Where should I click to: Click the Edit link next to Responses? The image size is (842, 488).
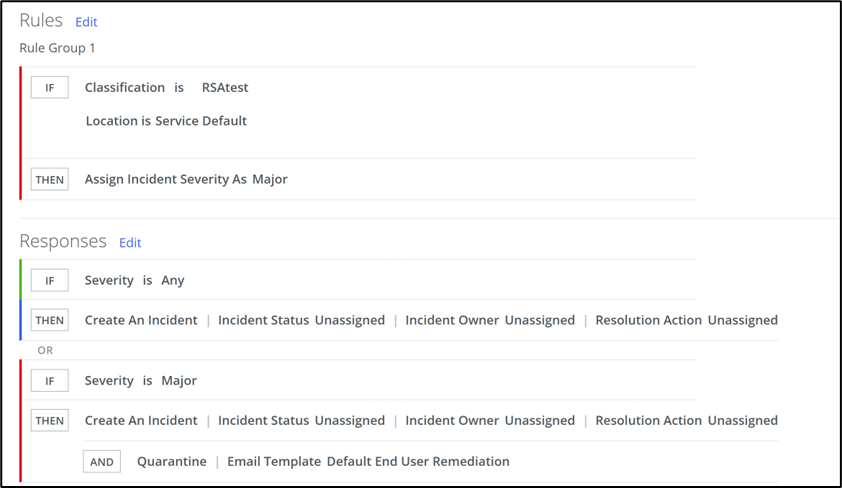pos(130,243)
